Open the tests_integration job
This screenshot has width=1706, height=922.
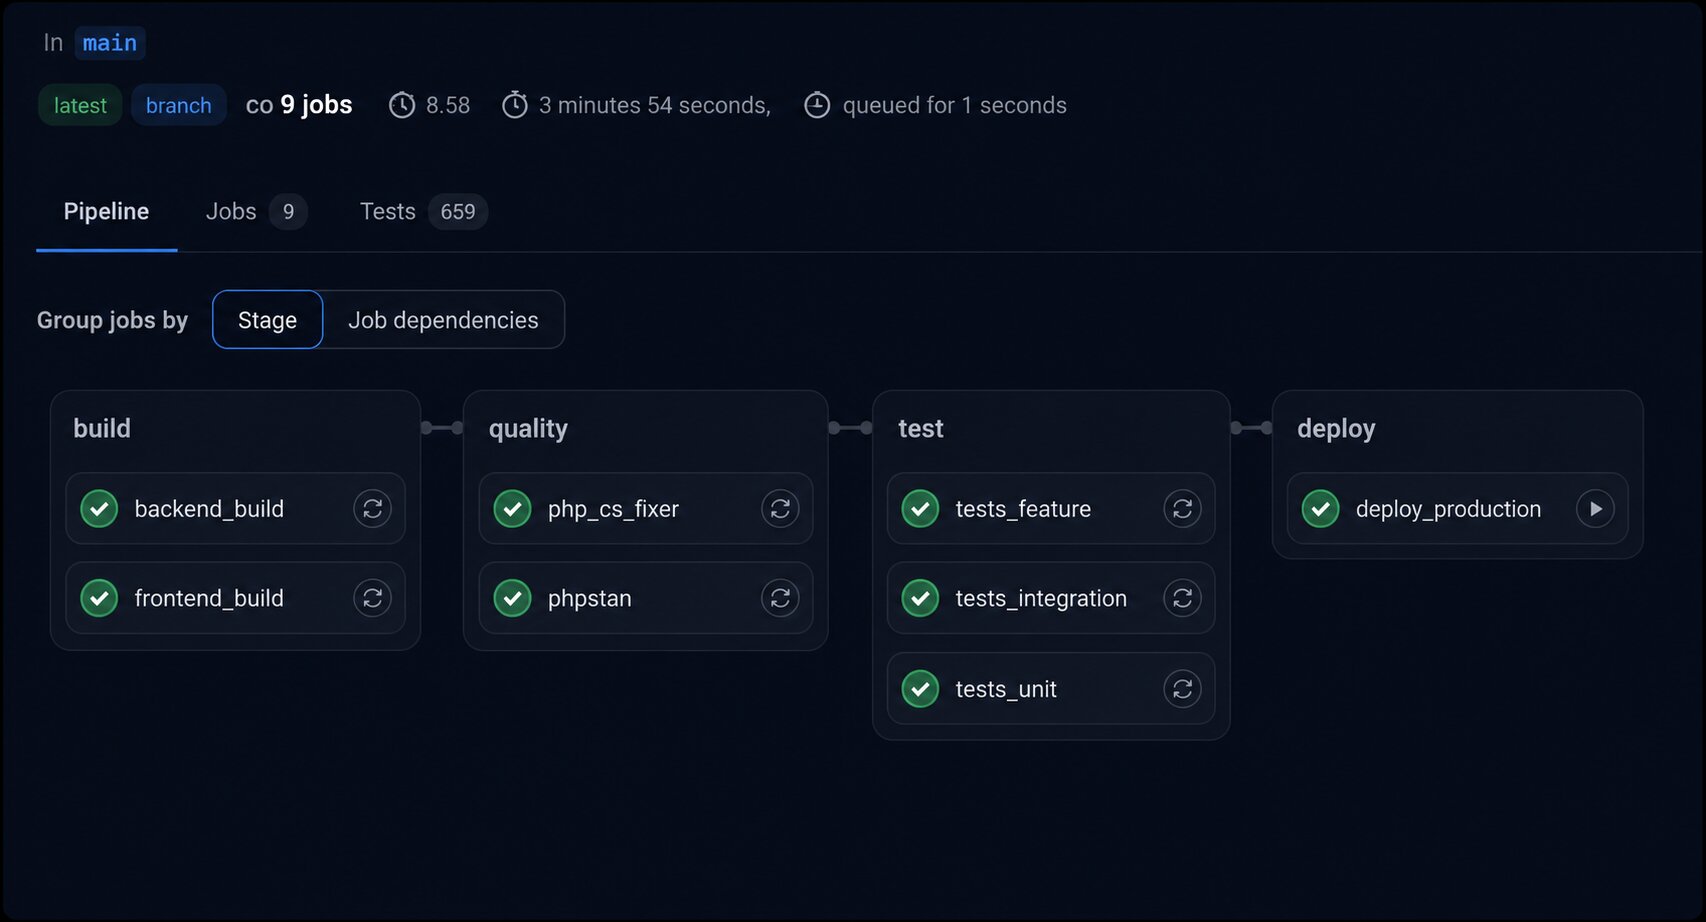click(x=1041, y=598)
